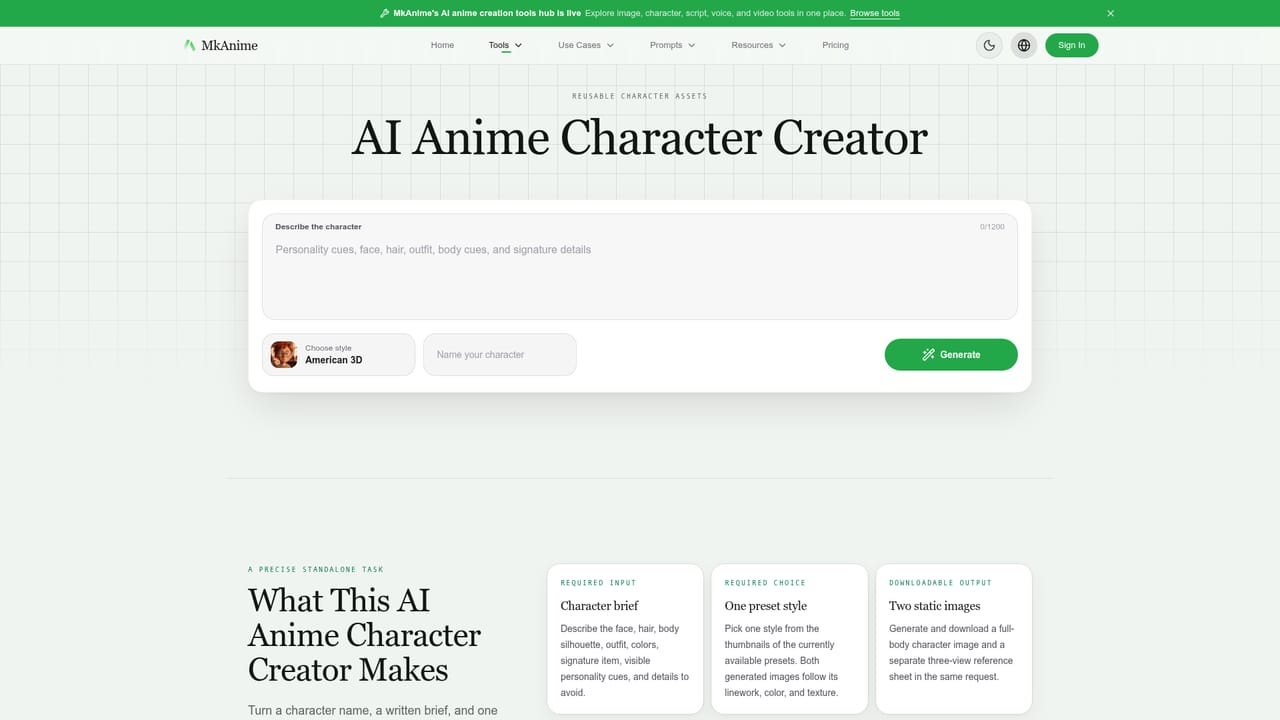Go to the Home nav item

click(442, 45)
